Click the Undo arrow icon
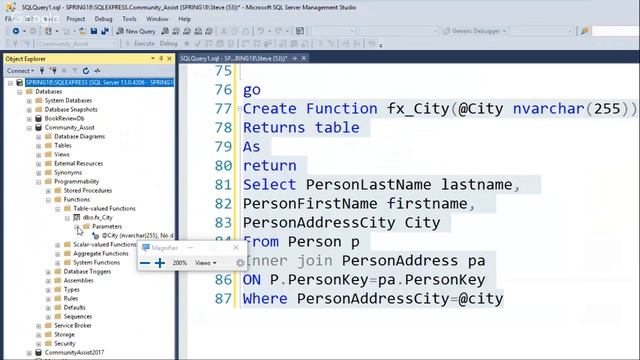This screenshot has width=640, height=360. [x=260, y=31]
